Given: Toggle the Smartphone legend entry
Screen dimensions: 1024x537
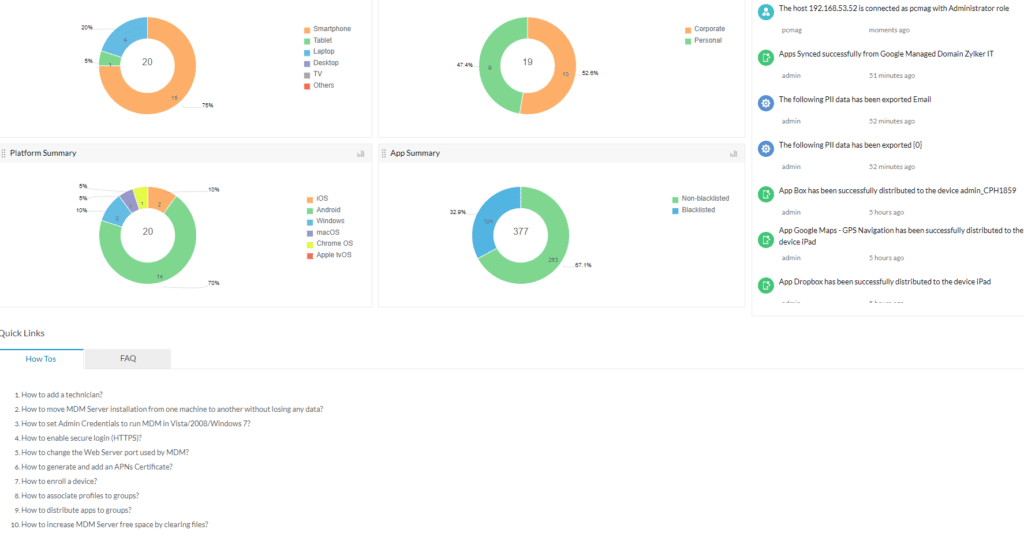Looking at the screenshot, I should [x=331, y=29].
